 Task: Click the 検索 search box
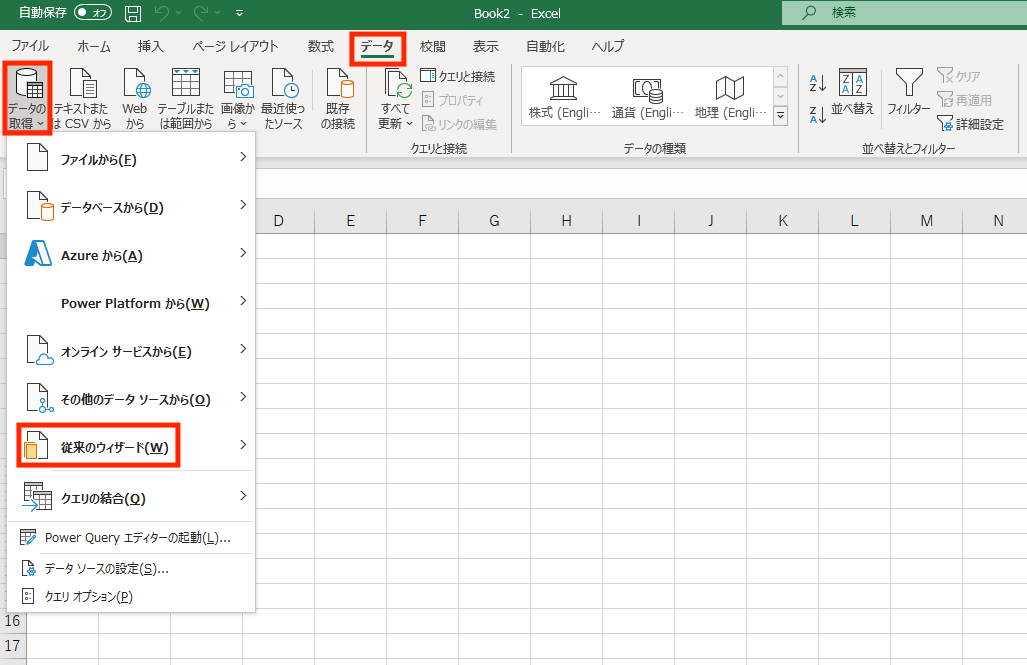pos(904,12)
